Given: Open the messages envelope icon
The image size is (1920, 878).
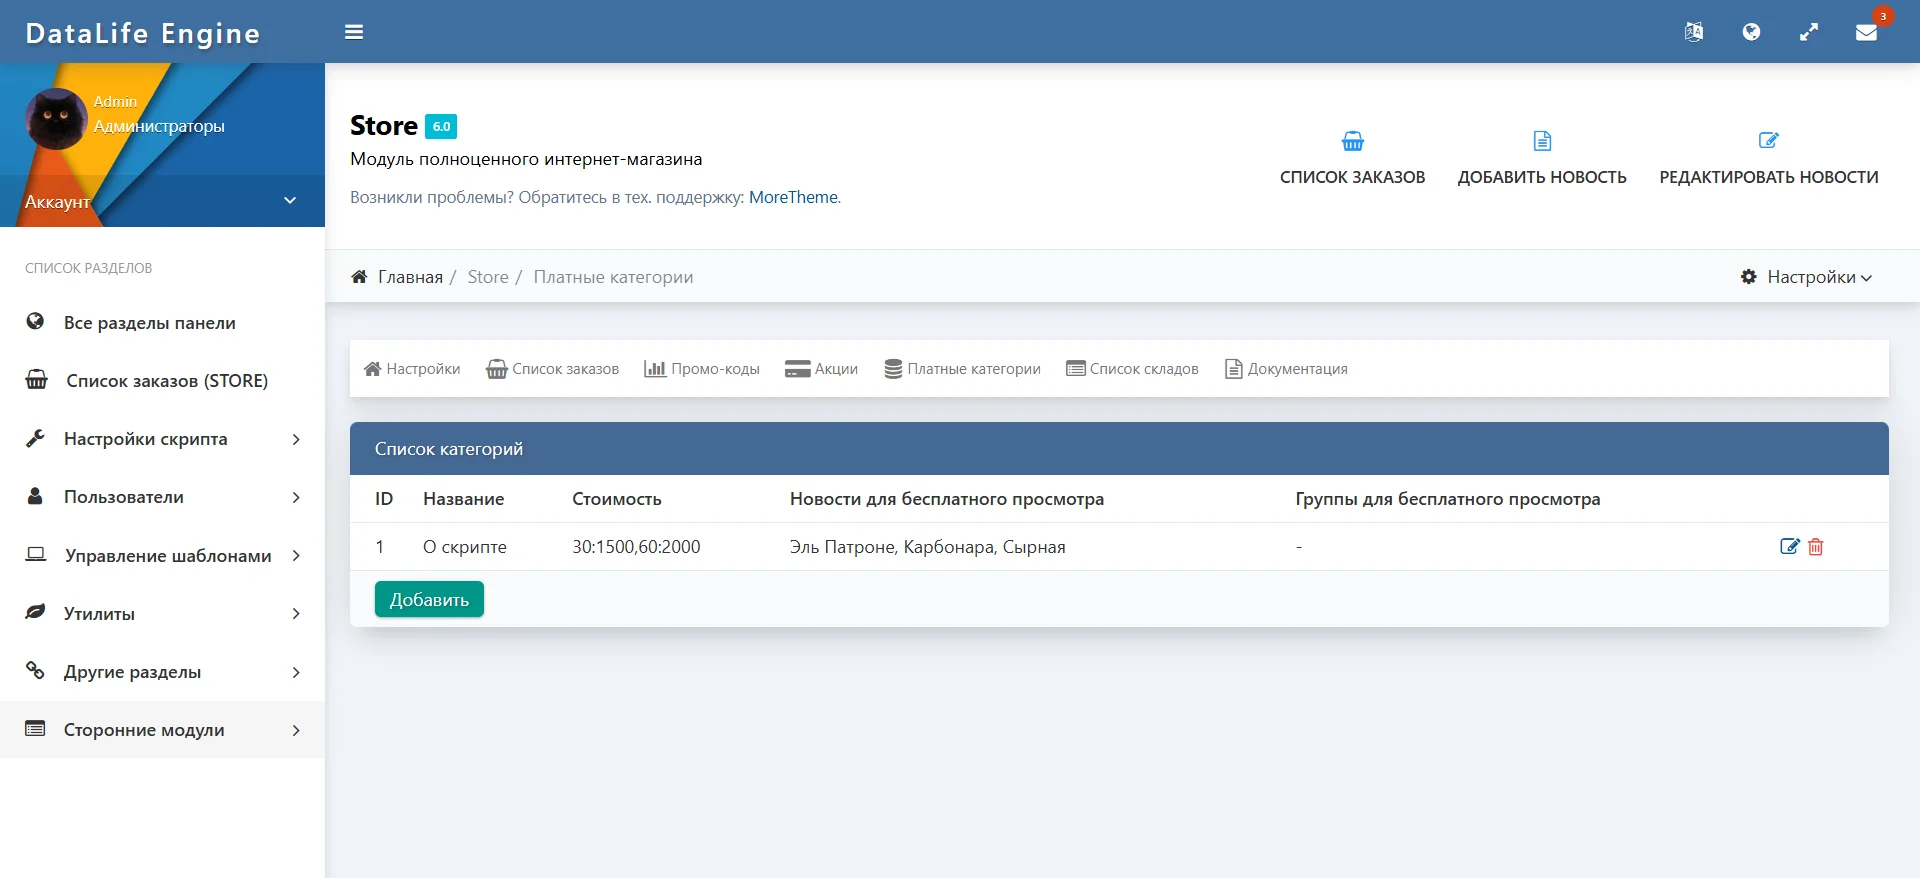Looking at the screenshot, I should [x=1866, y=32].
